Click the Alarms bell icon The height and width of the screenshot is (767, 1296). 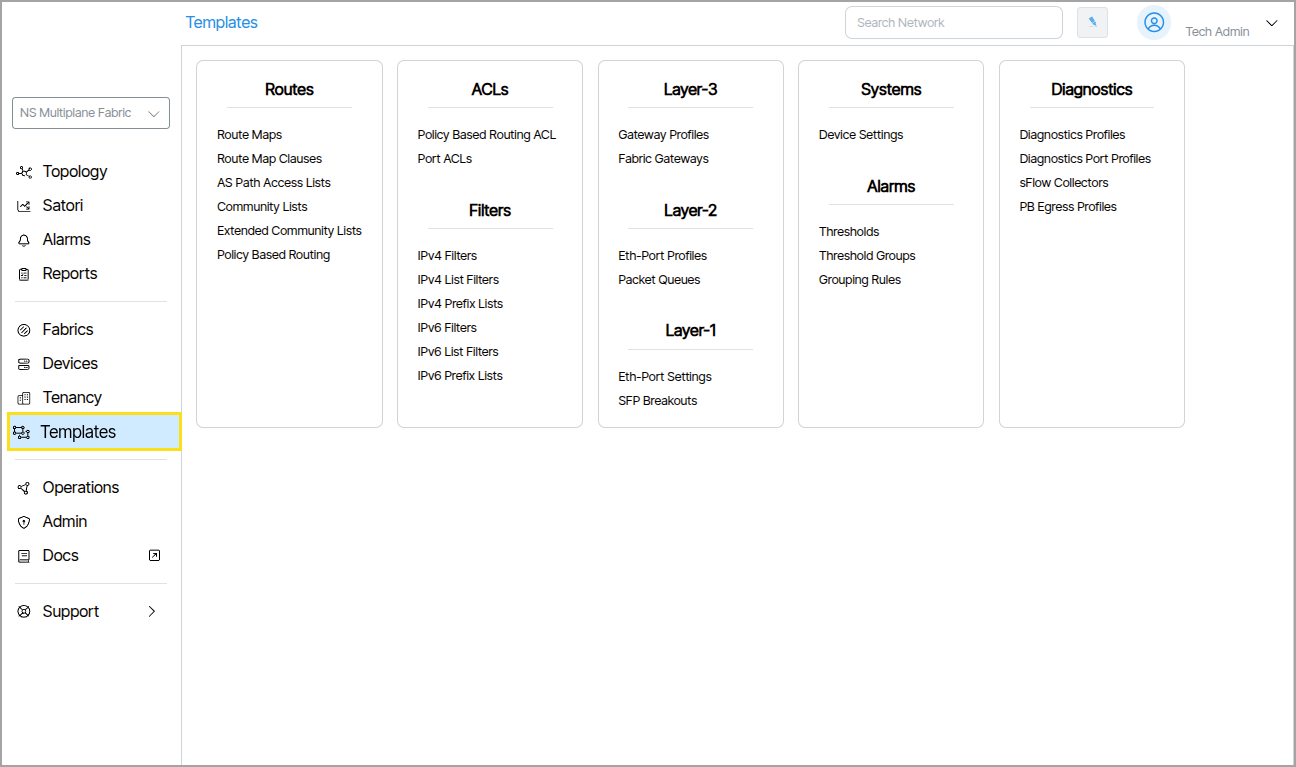[24, 240]
